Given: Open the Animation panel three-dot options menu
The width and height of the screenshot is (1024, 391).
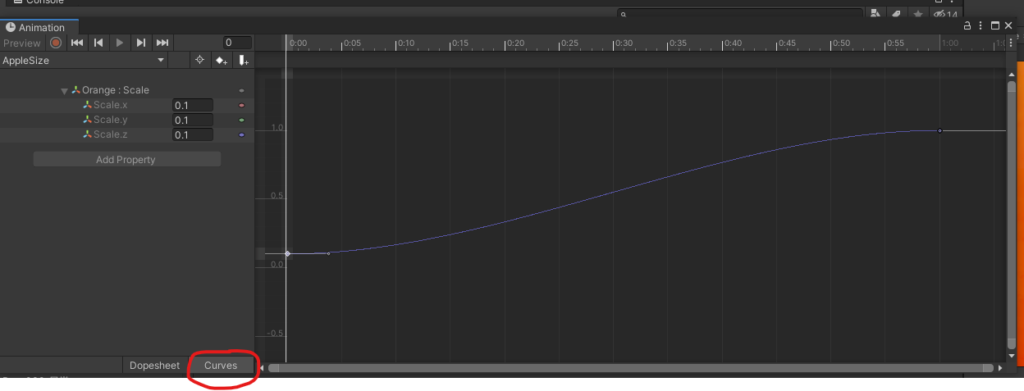Looking at the screenshot, I should pos(981,26).
